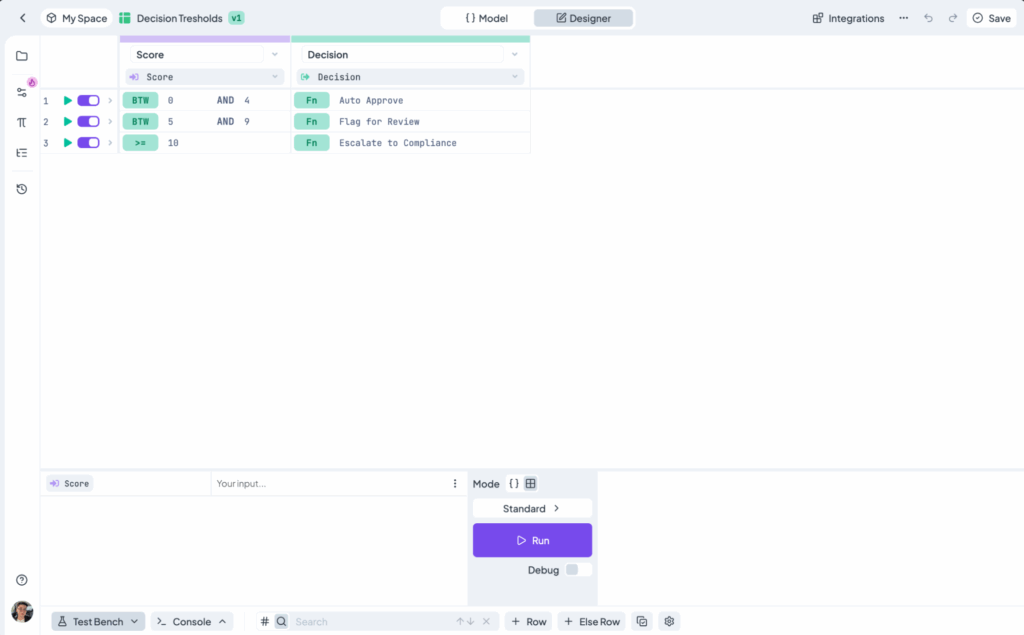
Task: Open the Console panel at the bottom
Action: [x=190, y=621]
